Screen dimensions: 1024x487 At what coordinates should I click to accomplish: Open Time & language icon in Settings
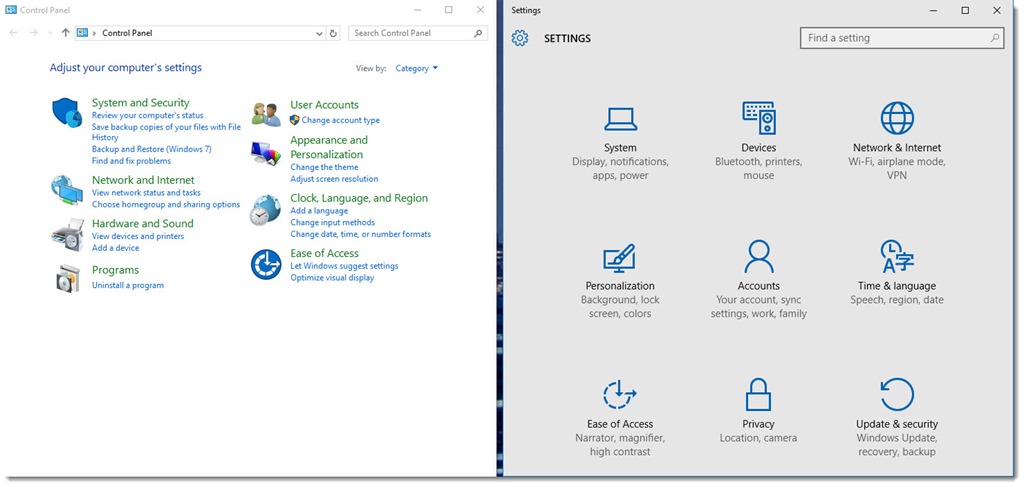897,257
